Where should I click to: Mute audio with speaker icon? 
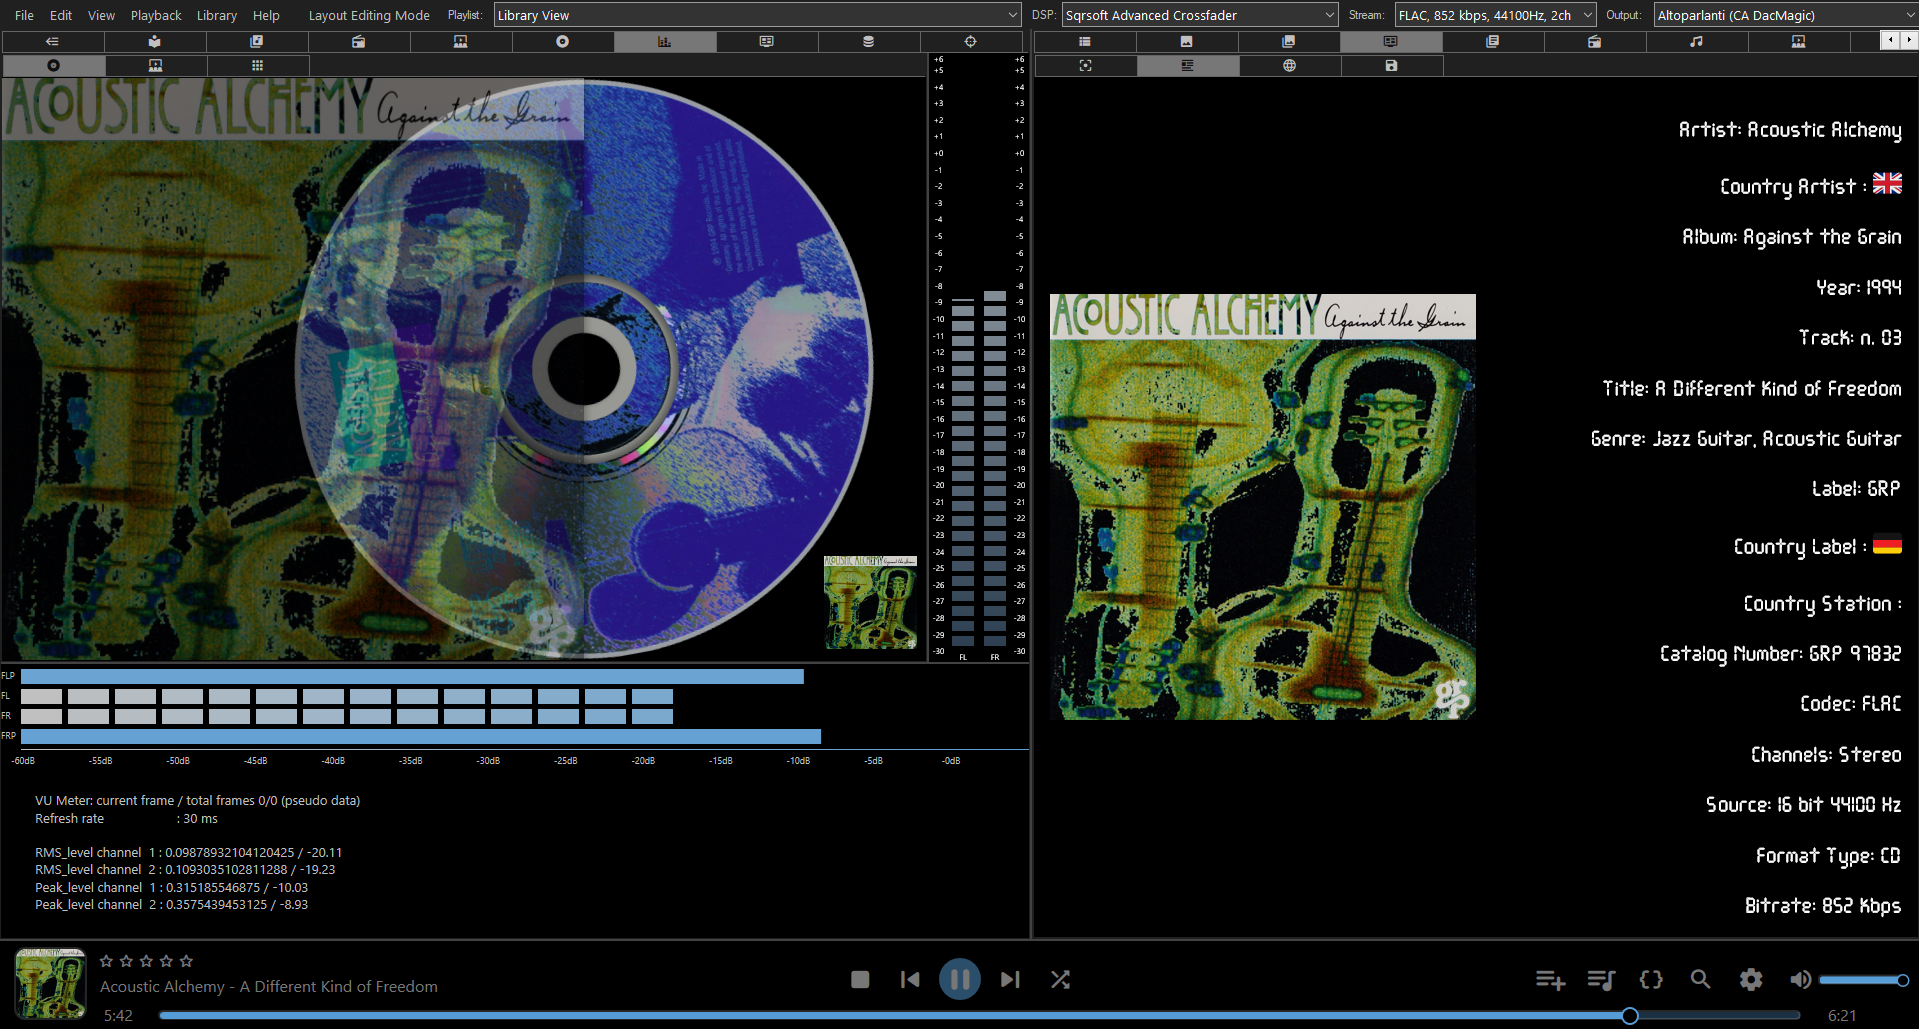pos(1800,979)
